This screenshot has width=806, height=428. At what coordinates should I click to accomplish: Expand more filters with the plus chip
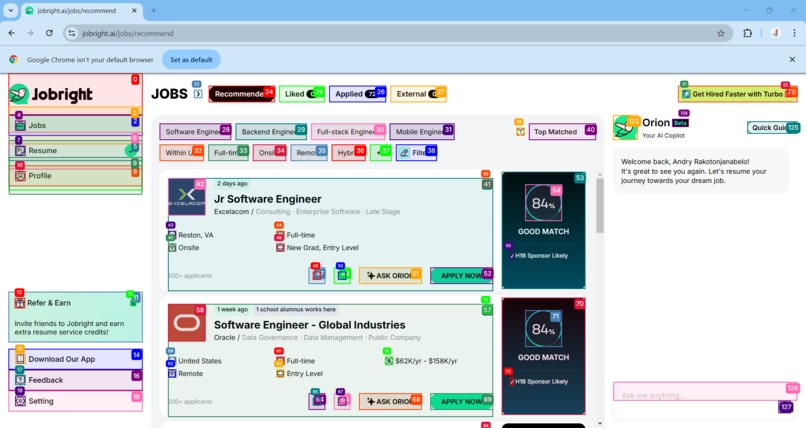[x=380, y=153]
